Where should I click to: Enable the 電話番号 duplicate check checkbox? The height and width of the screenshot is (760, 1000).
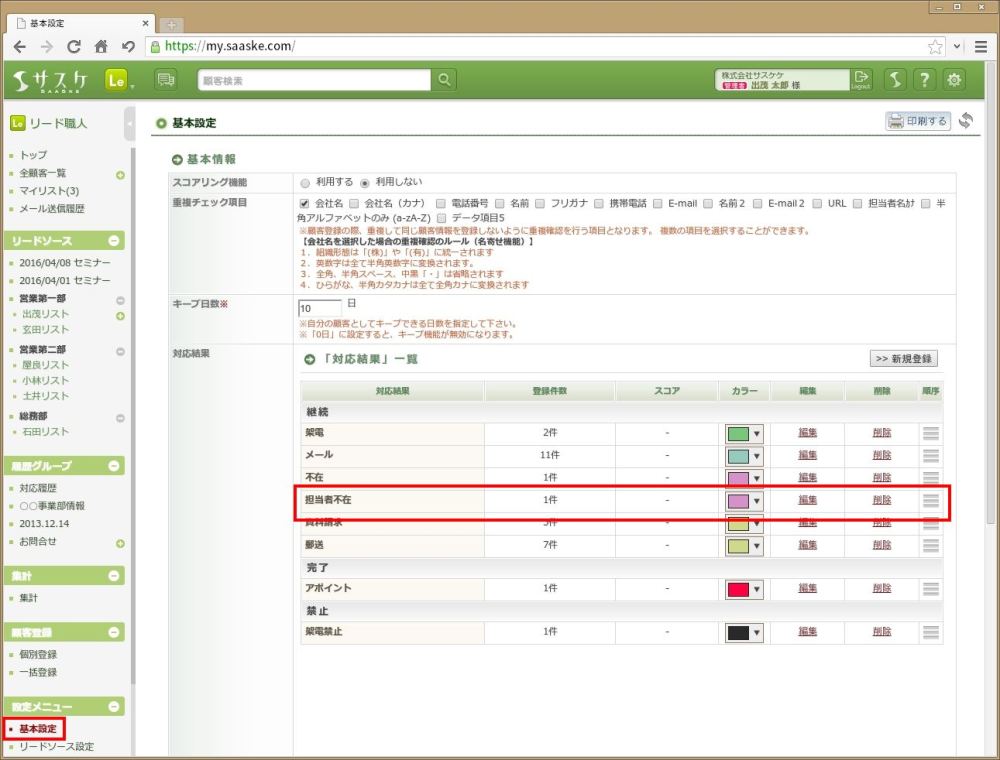tap(441, 203)
